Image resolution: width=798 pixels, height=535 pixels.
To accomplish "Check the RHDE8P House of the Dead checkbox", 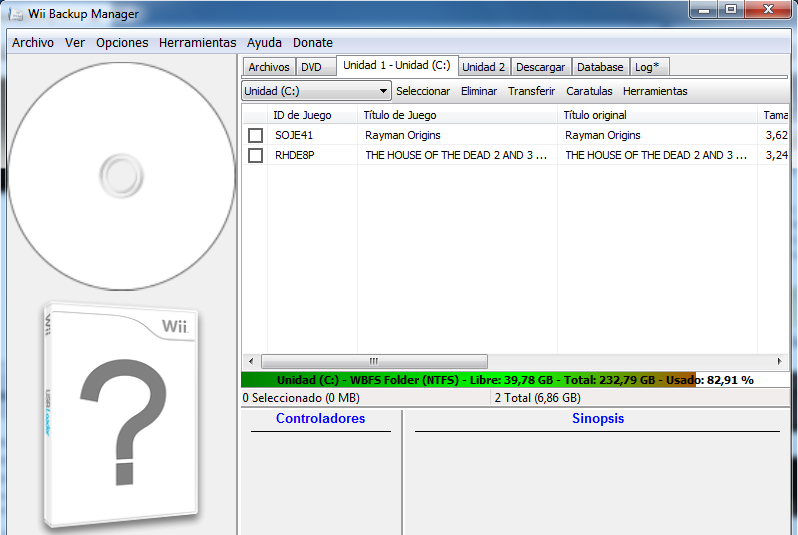I will pos(255,155).
